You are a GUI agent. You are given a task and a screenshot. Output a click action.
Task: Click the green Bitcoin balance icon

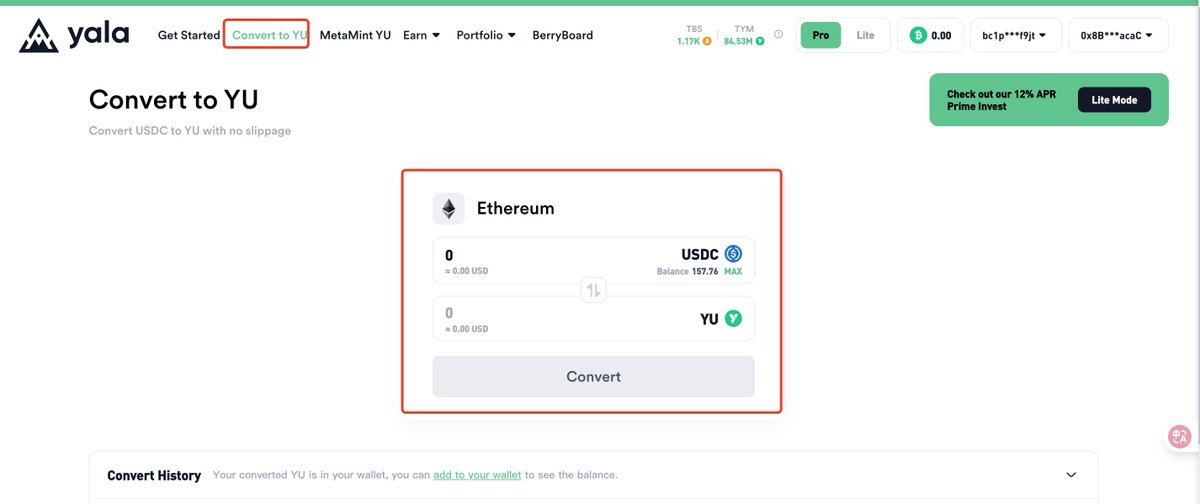click(x=918, y=35)
